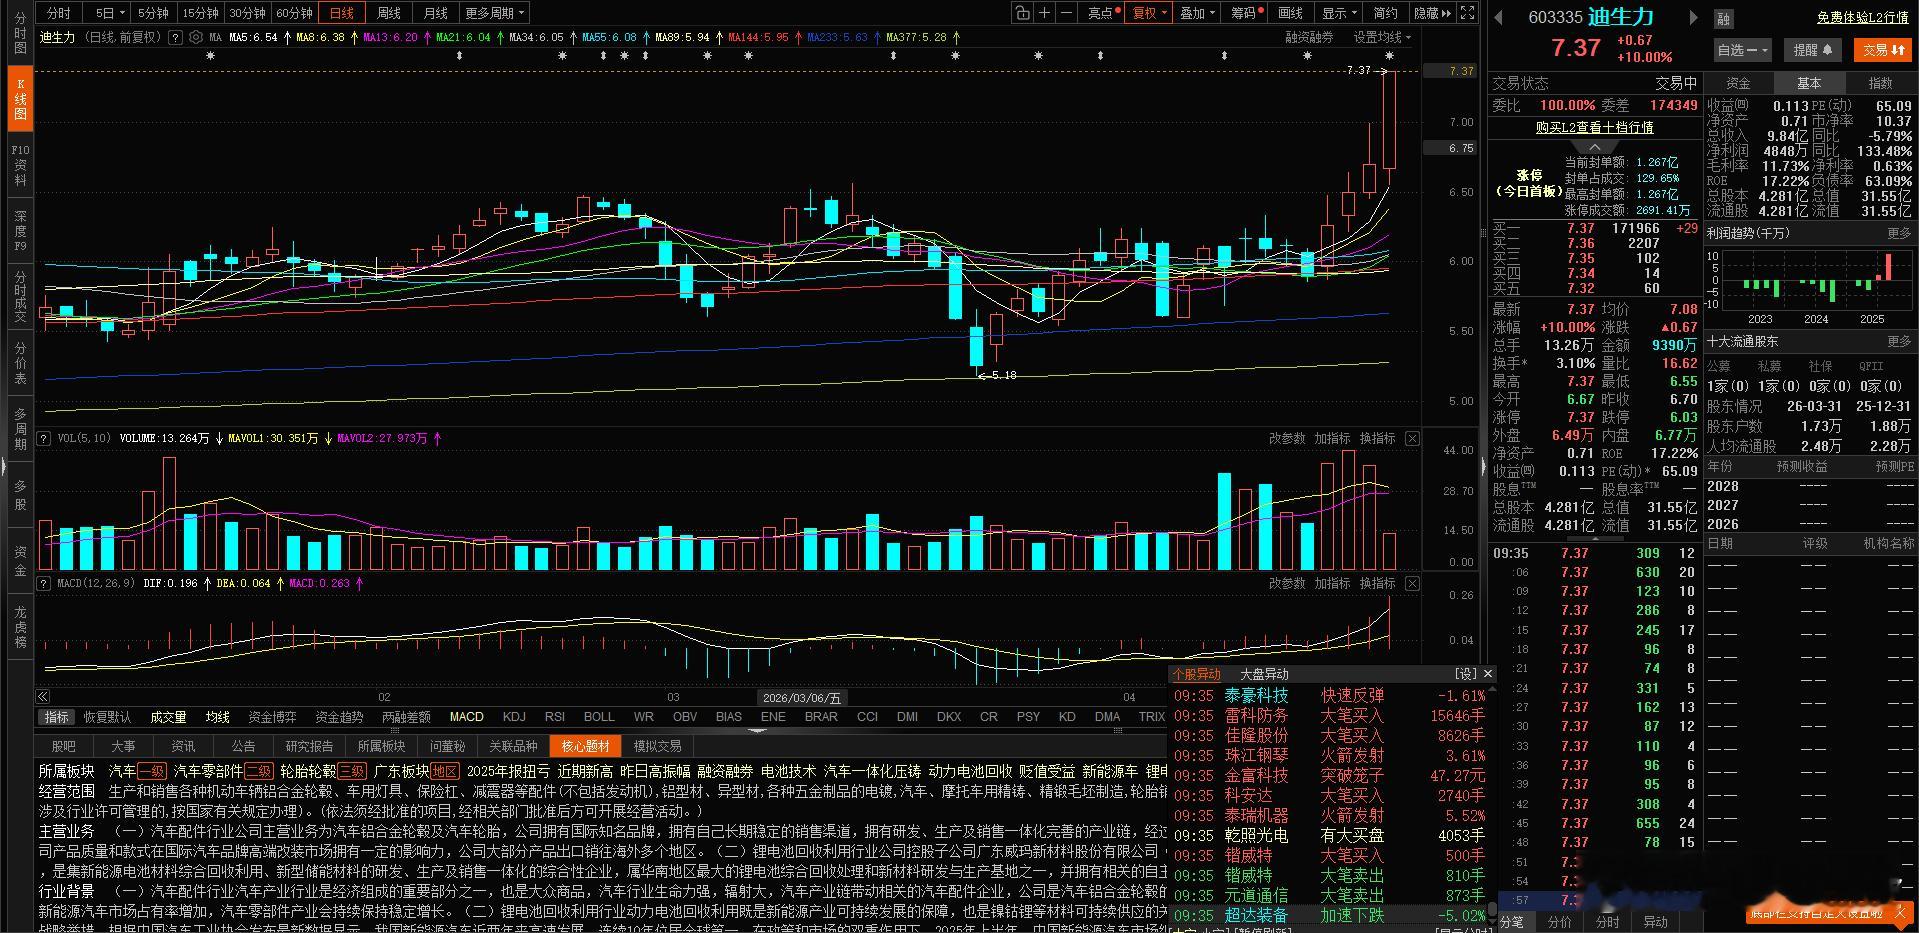The width and height of the screenshot is (1919, 933).
Task: Switch to 月线 monthly period tab
Action: (435, 13)
